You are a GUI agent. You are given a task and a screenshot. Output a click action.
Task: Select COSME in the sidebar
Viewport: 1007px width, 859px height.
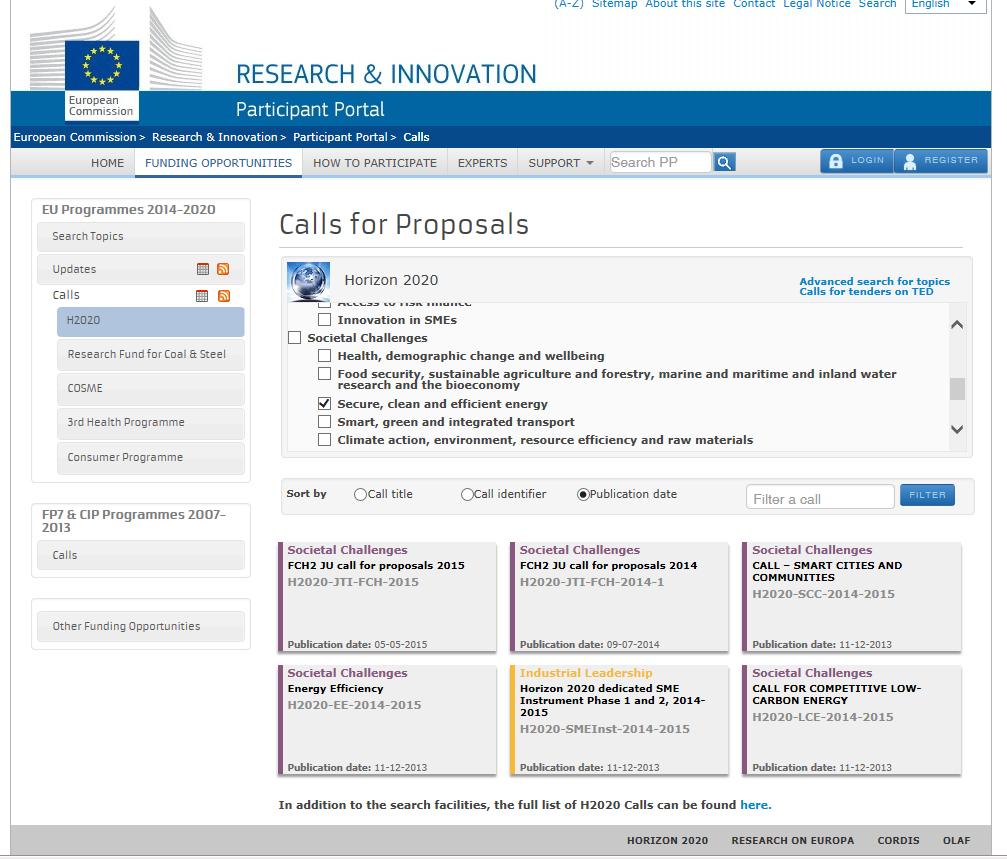point(151,388)
